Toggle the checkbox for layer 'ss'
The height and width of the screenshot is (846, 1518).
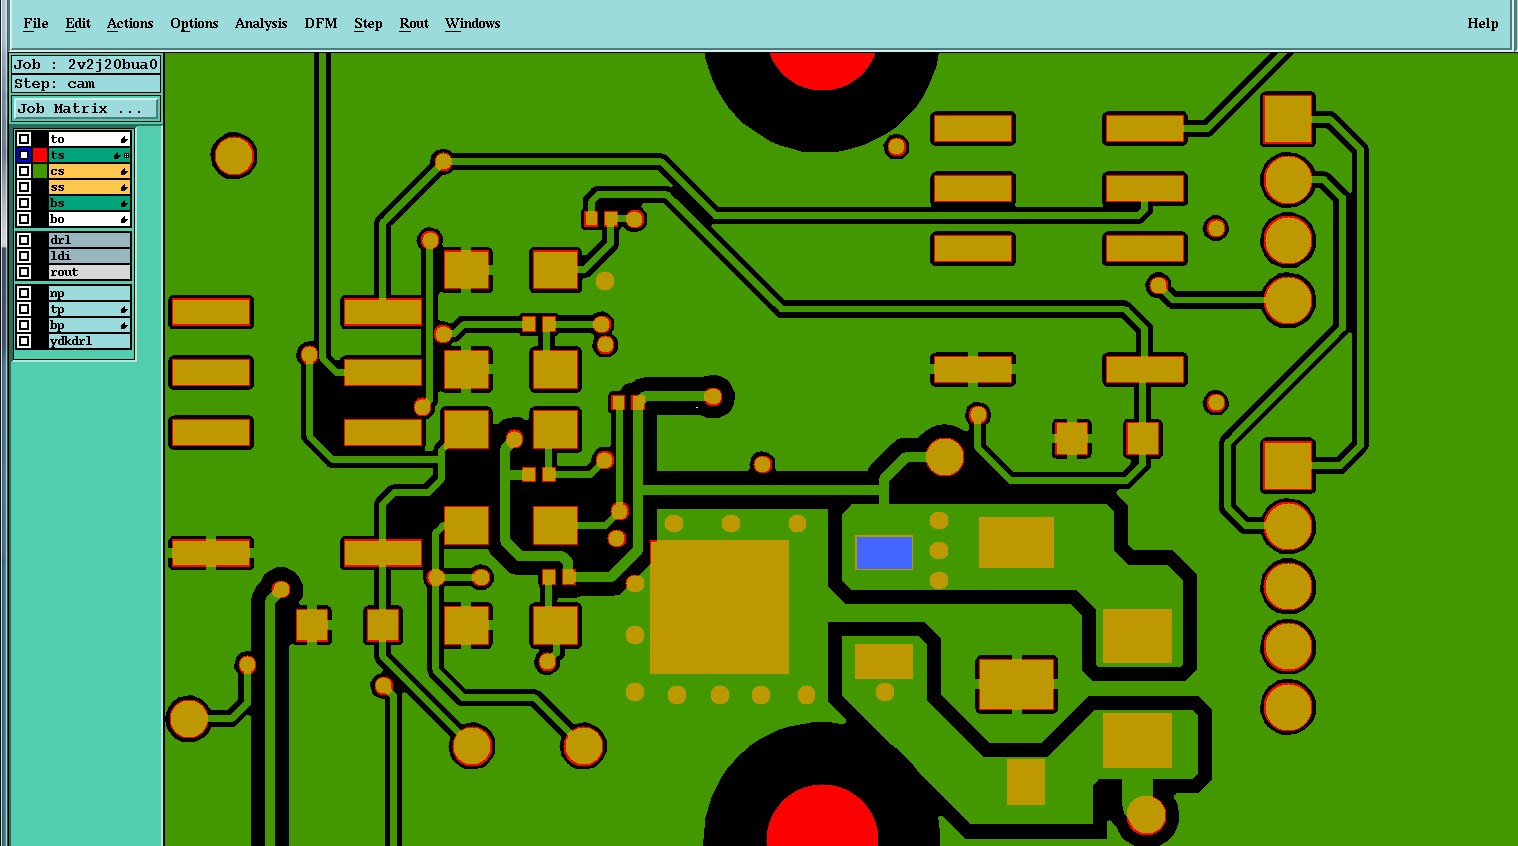point(24,187)
